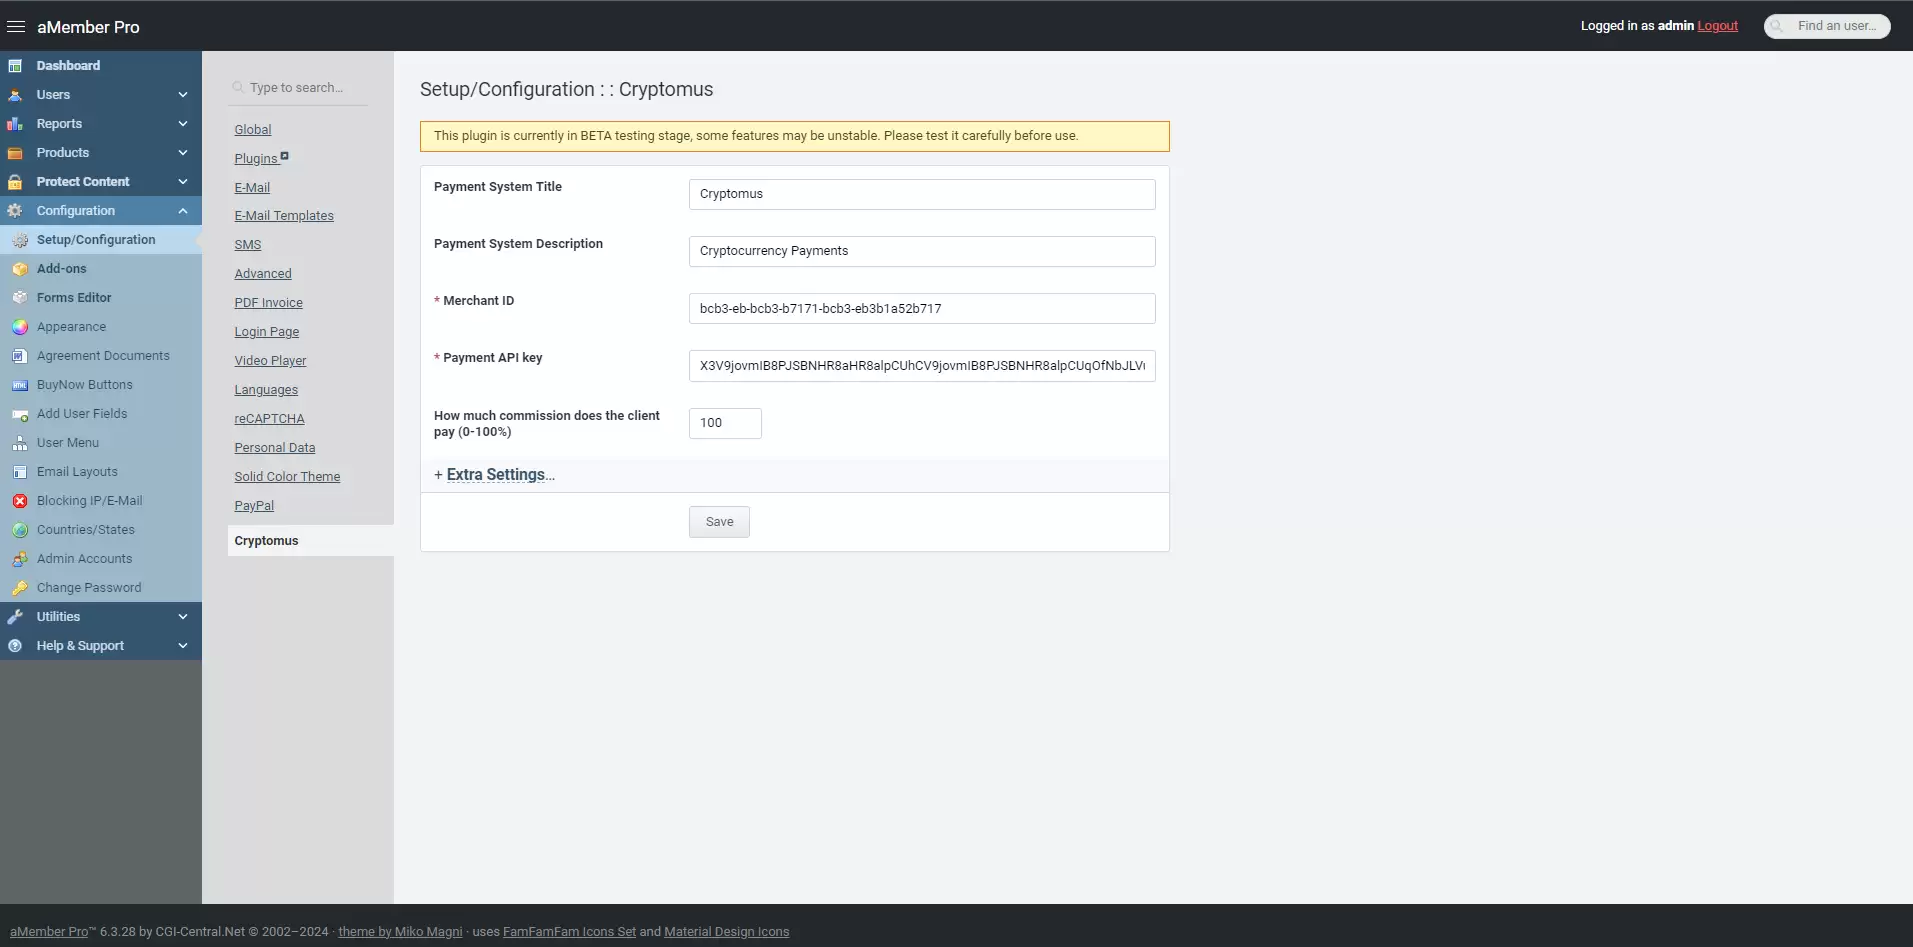
Task: Select Admin Accounts in sidebar
Action: [x=84, y=559]
